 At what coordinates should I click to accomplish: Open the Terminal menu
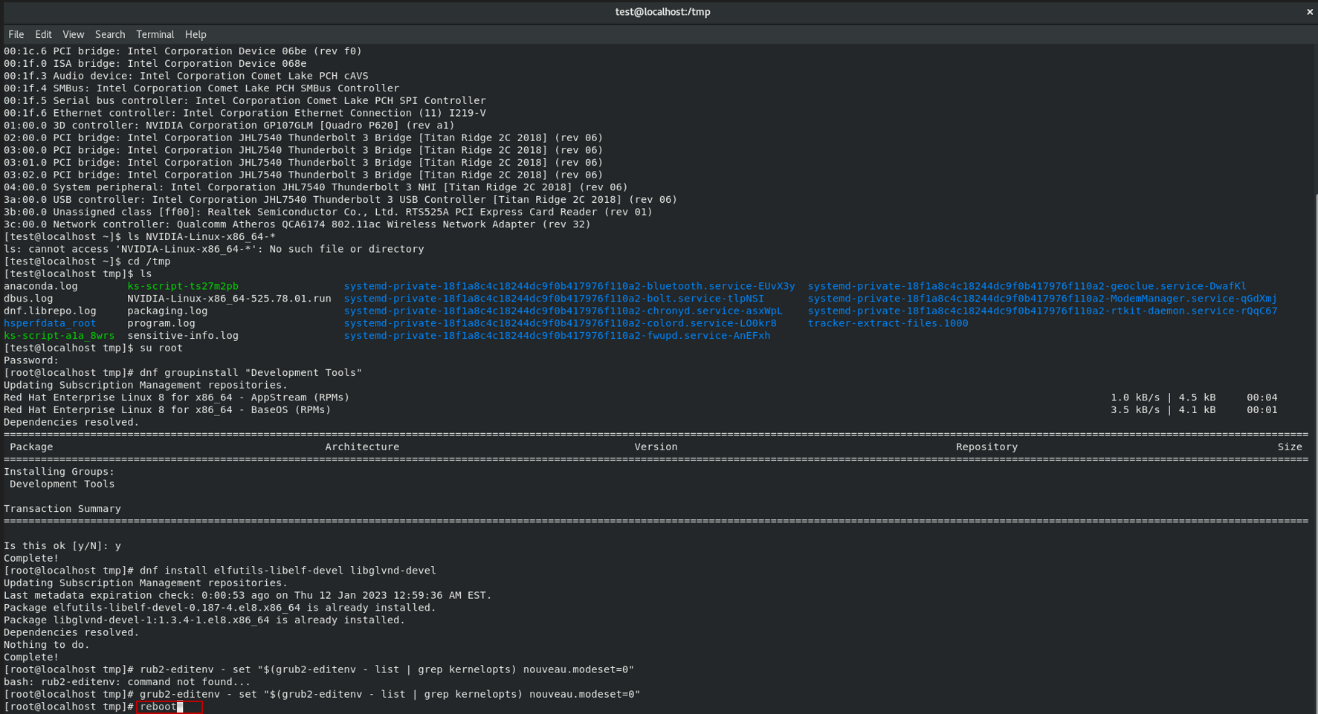pos(155,34)
